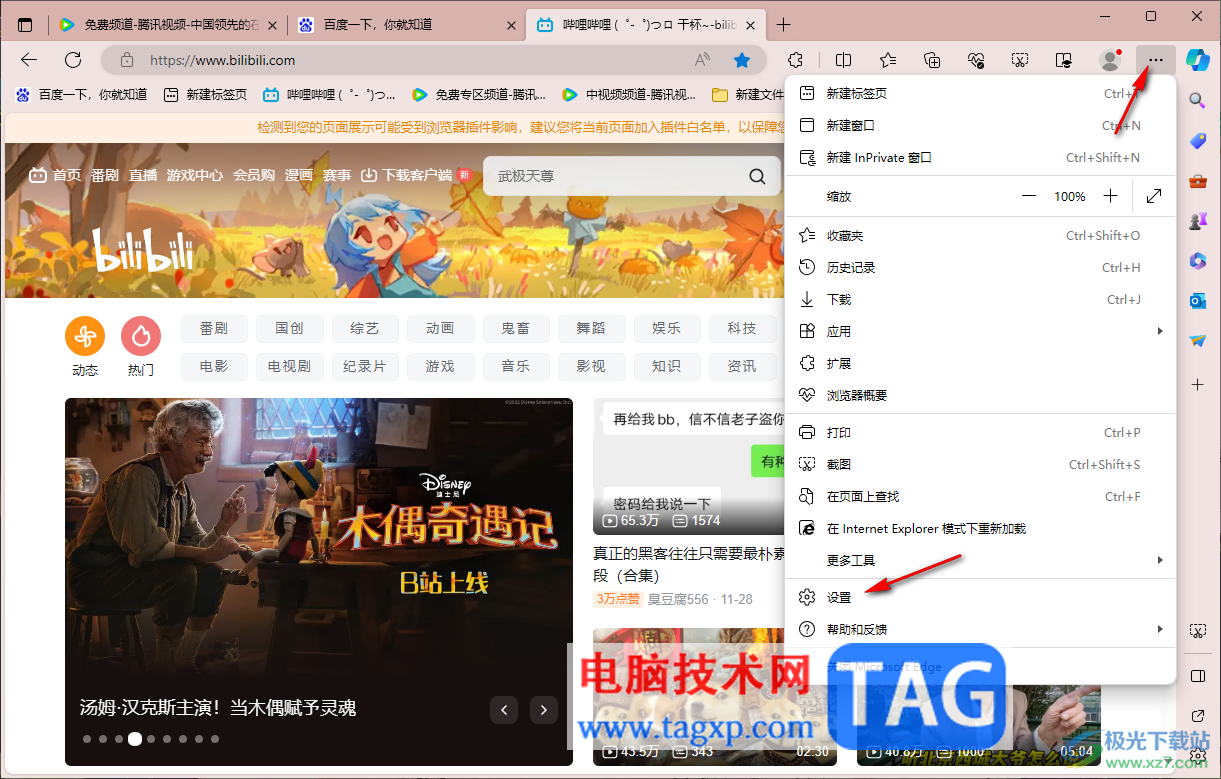
Task: Open the read aloud icon in the address bar
Action: pos(703,60)
